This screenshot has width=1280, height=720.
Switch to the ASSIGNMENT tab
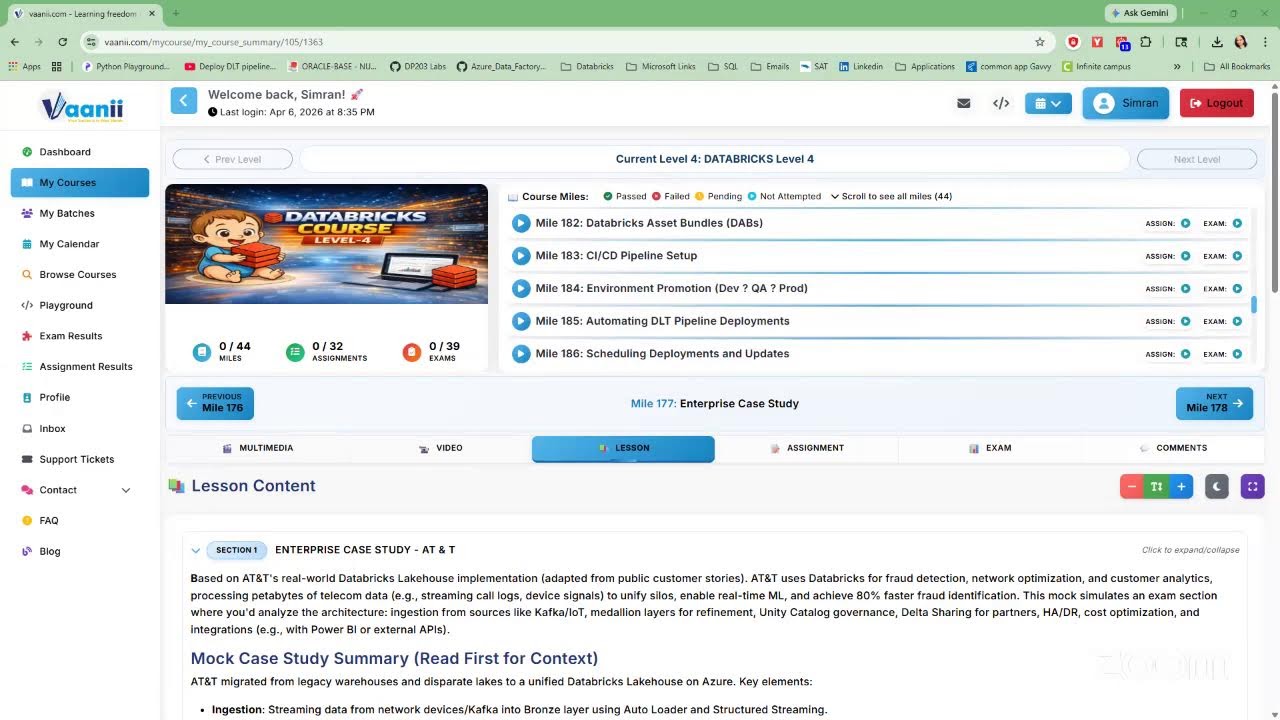(x=806, y=448)
